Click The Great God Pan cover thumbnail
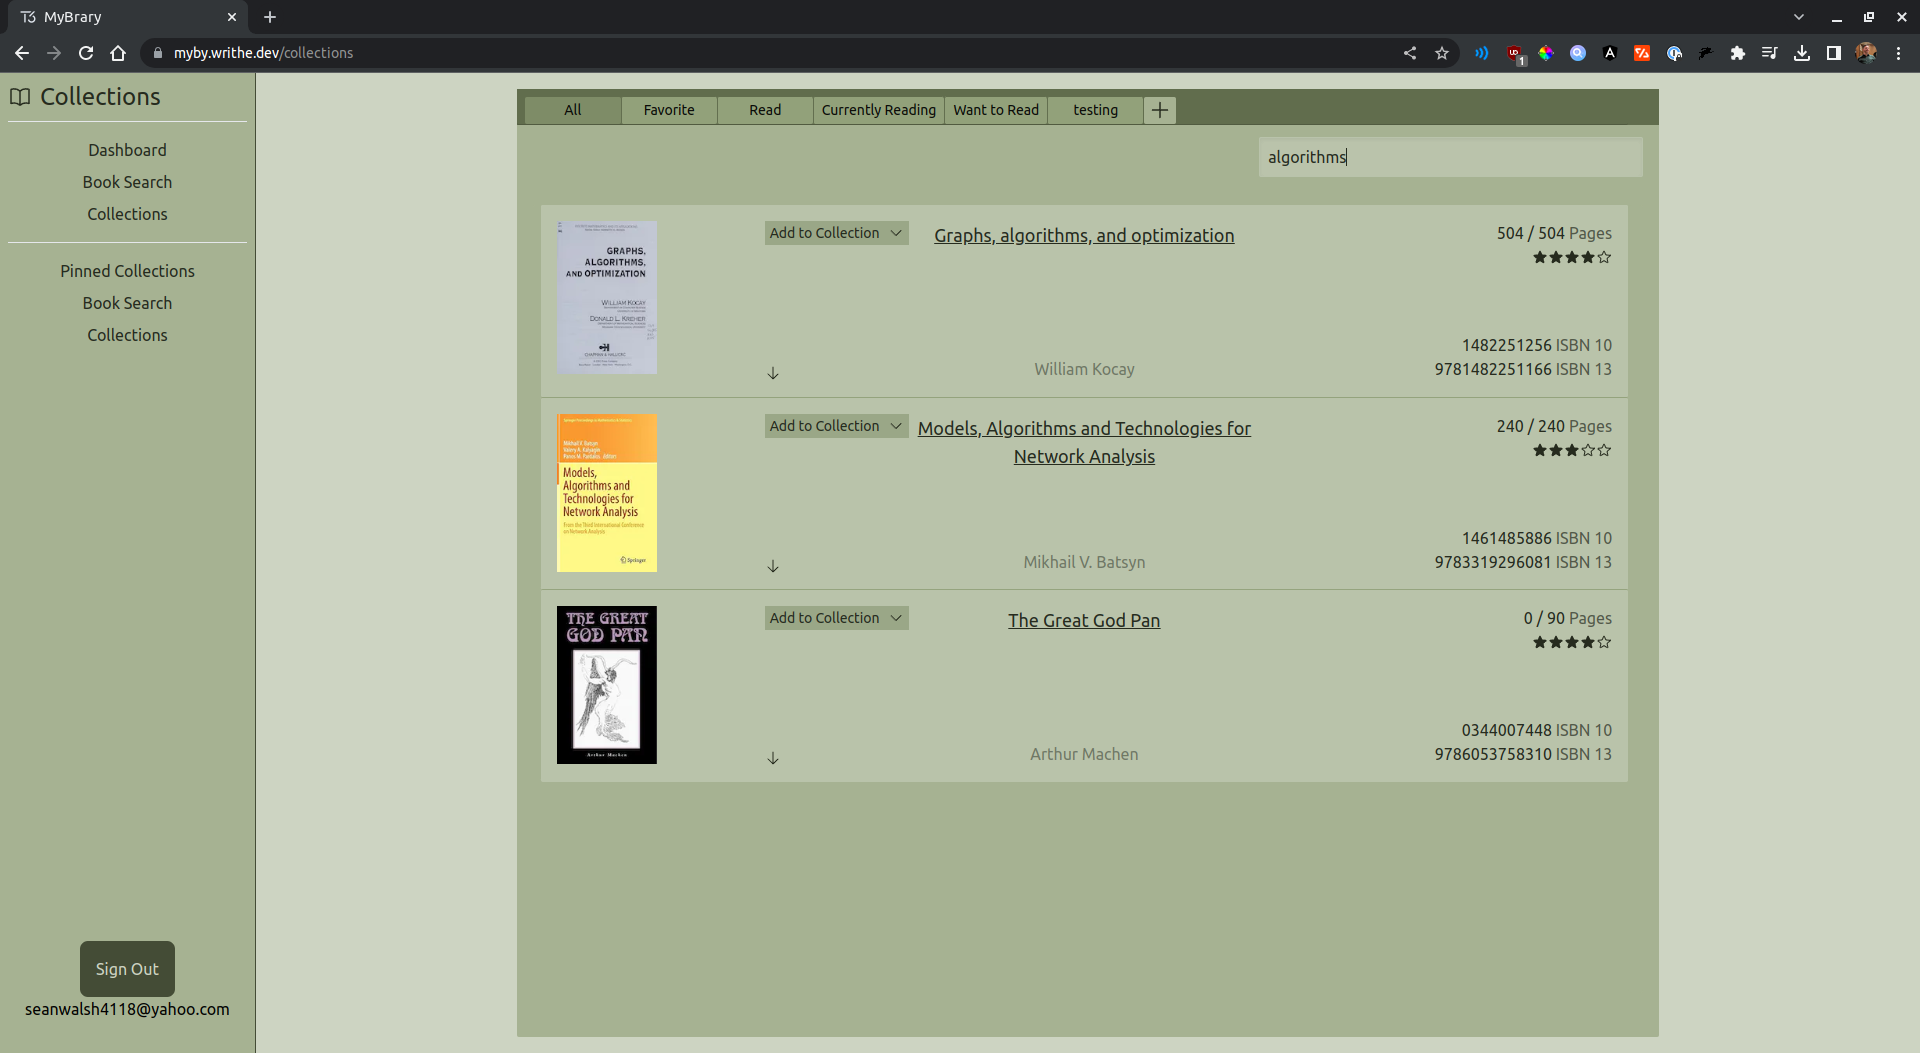This screenshot has height=1053, width=1920. (607, 685)
